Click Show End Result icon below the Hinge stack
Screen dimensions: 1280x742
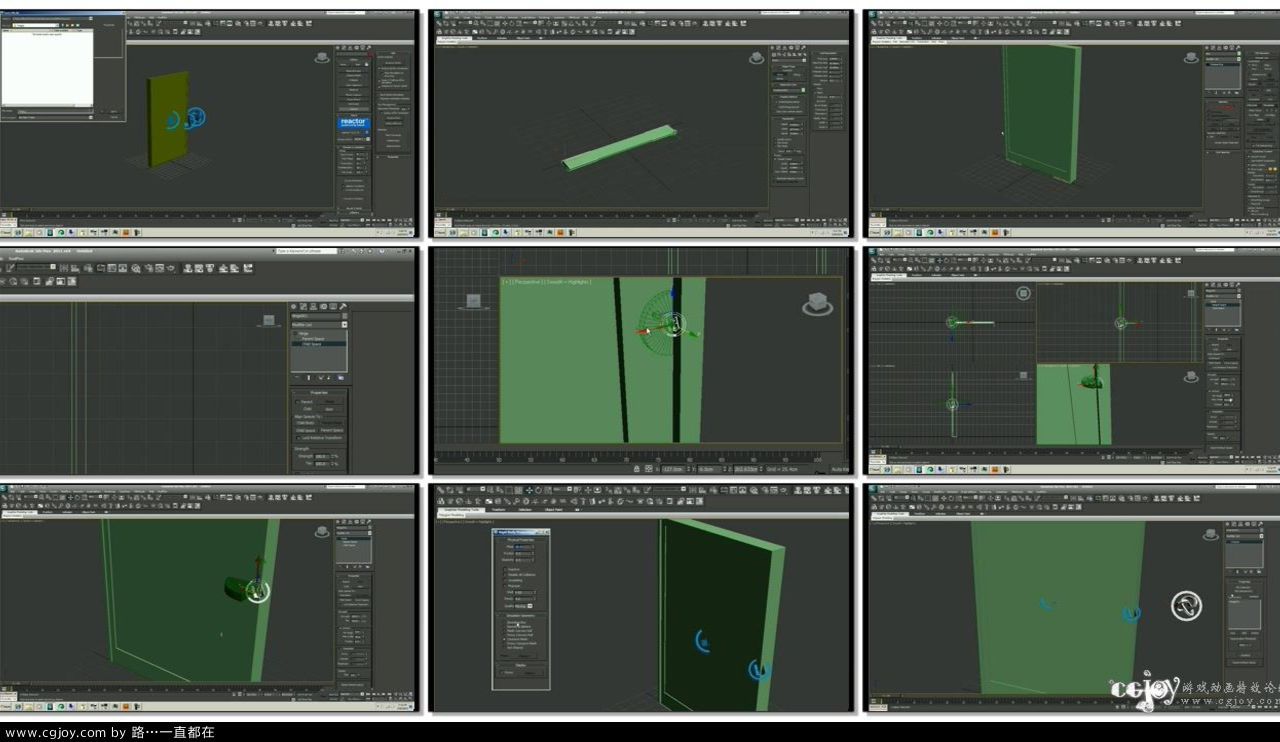pos(309,378)
